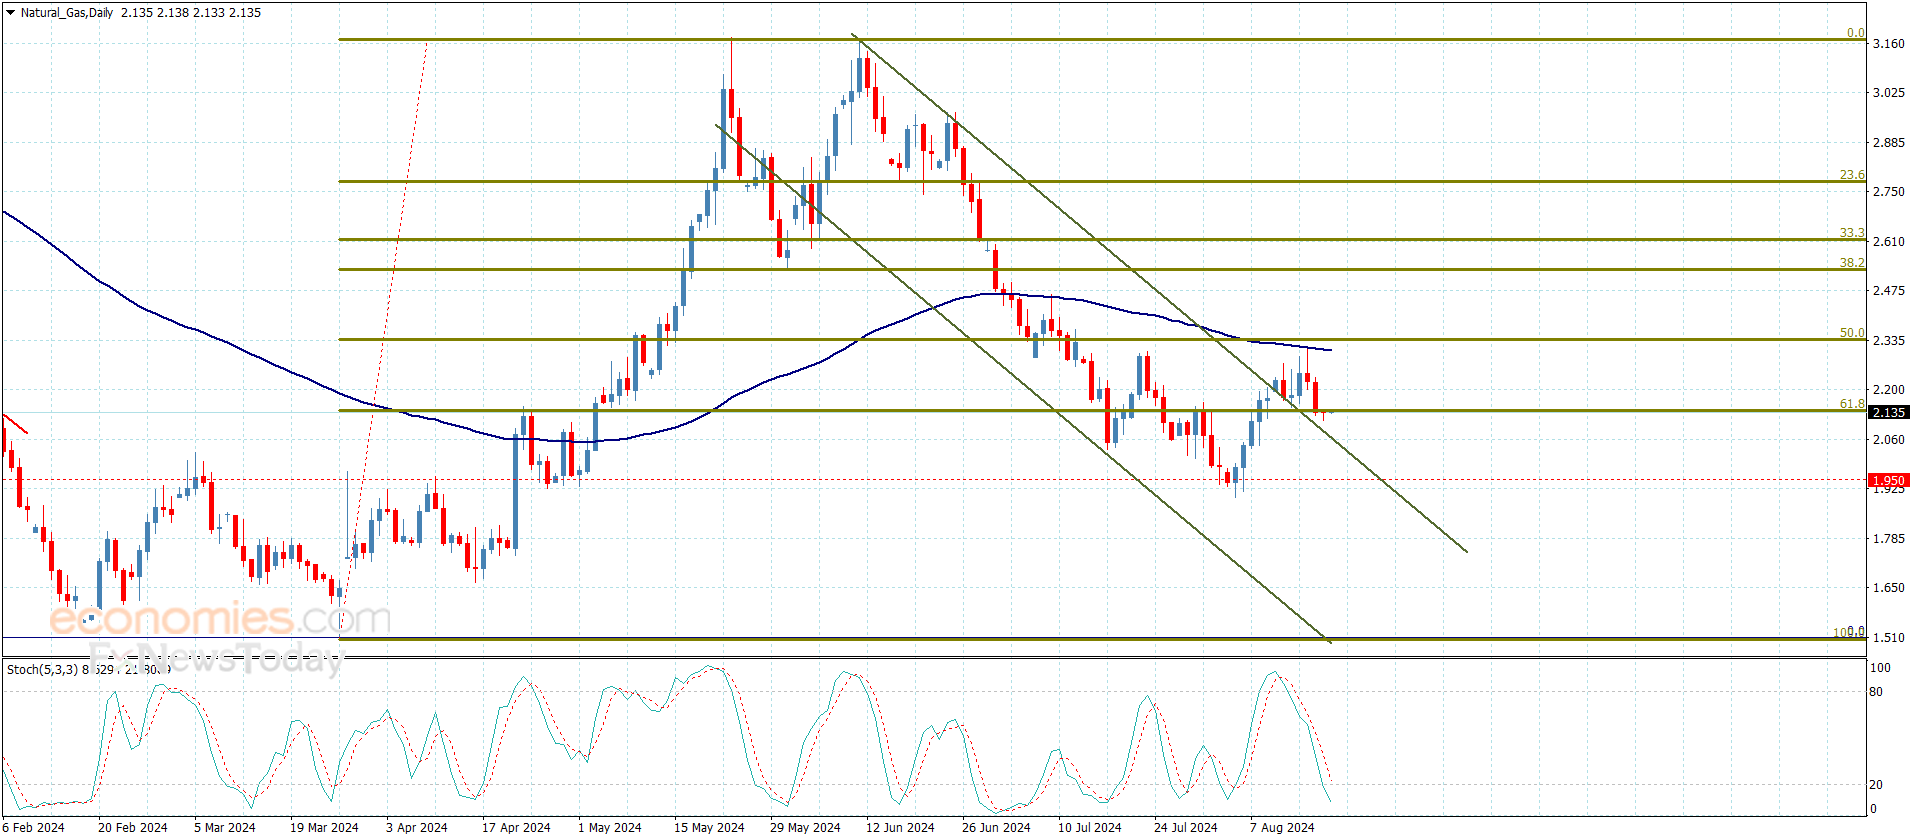Open the dropdown arrow beside Natural_Gas,Daily

pos(11,13)
